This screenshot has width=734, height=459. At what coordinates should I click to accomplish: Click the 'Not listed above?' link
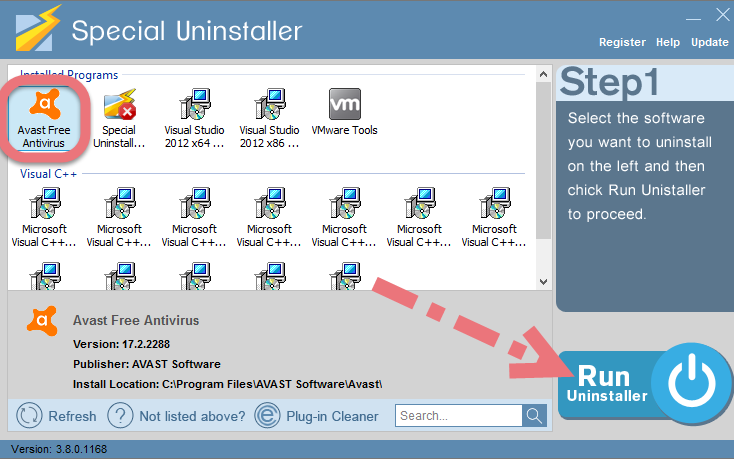coord(192,416)
